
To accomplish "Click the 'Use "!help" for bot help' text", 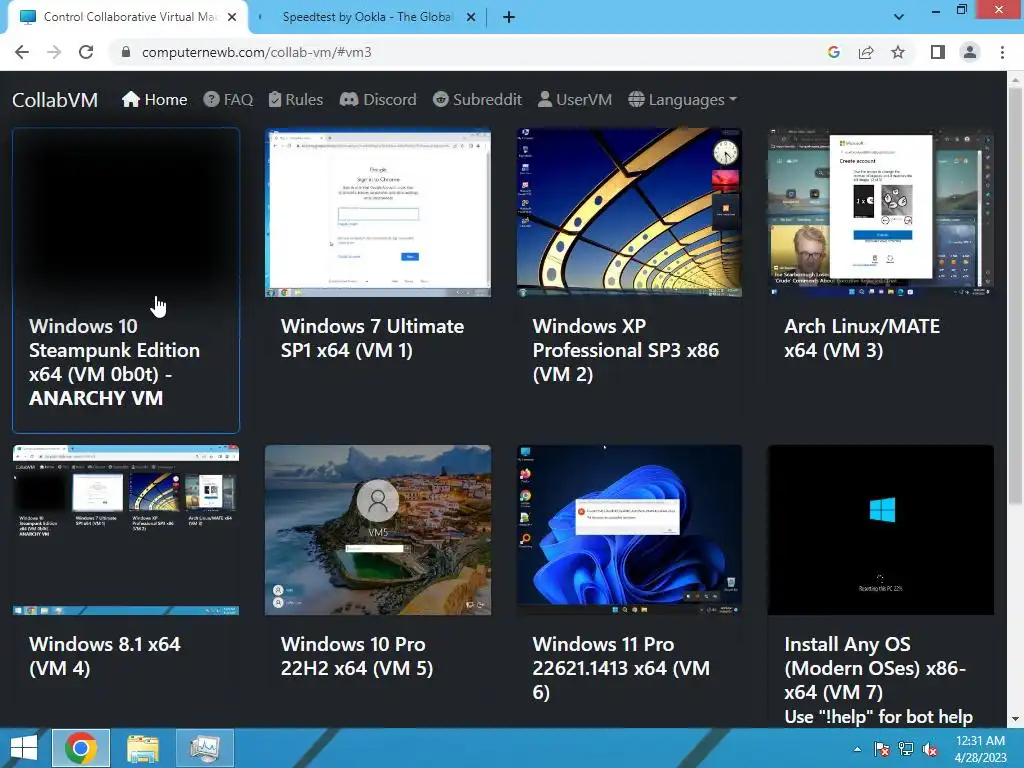I will (x=878, y=716).
